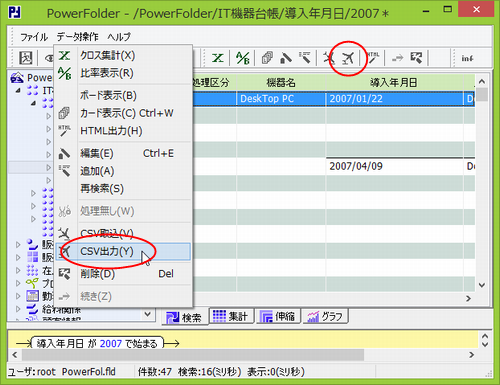Image resolution: width=500 pixels, height=385 pixels.
Task: Expand the 給料関係 tree node
Action: click(18, 309)
